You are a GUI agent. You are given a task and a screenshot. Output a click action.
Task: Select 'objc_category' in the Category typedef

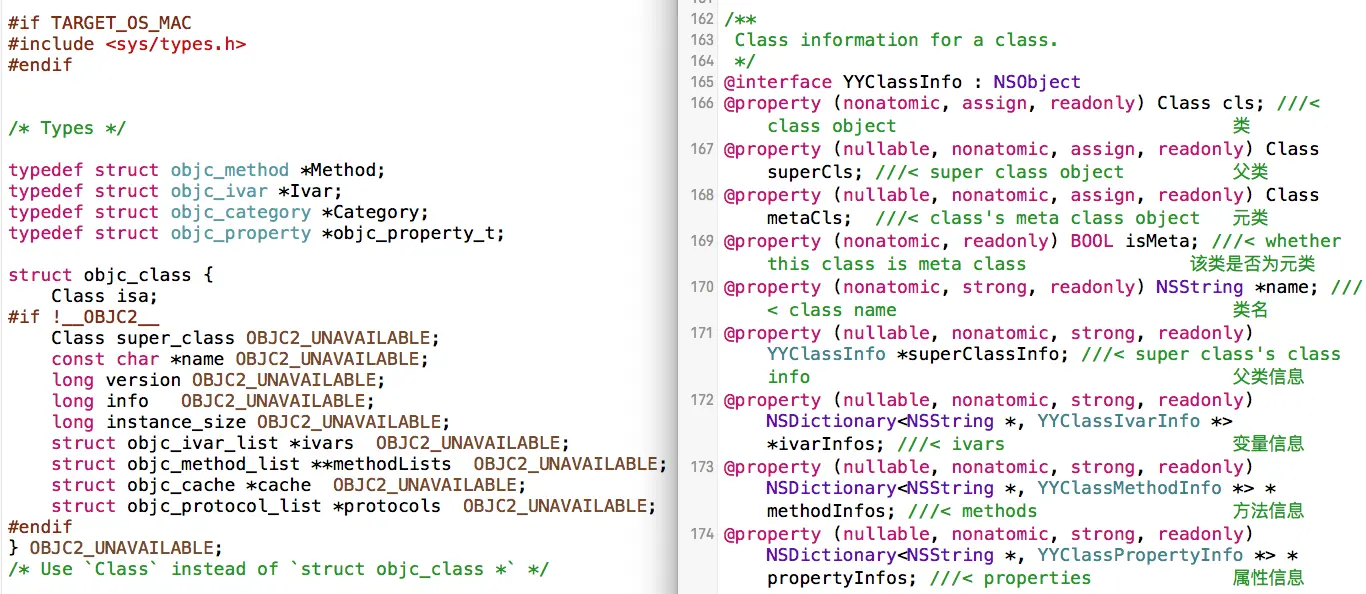coord(241,212)
